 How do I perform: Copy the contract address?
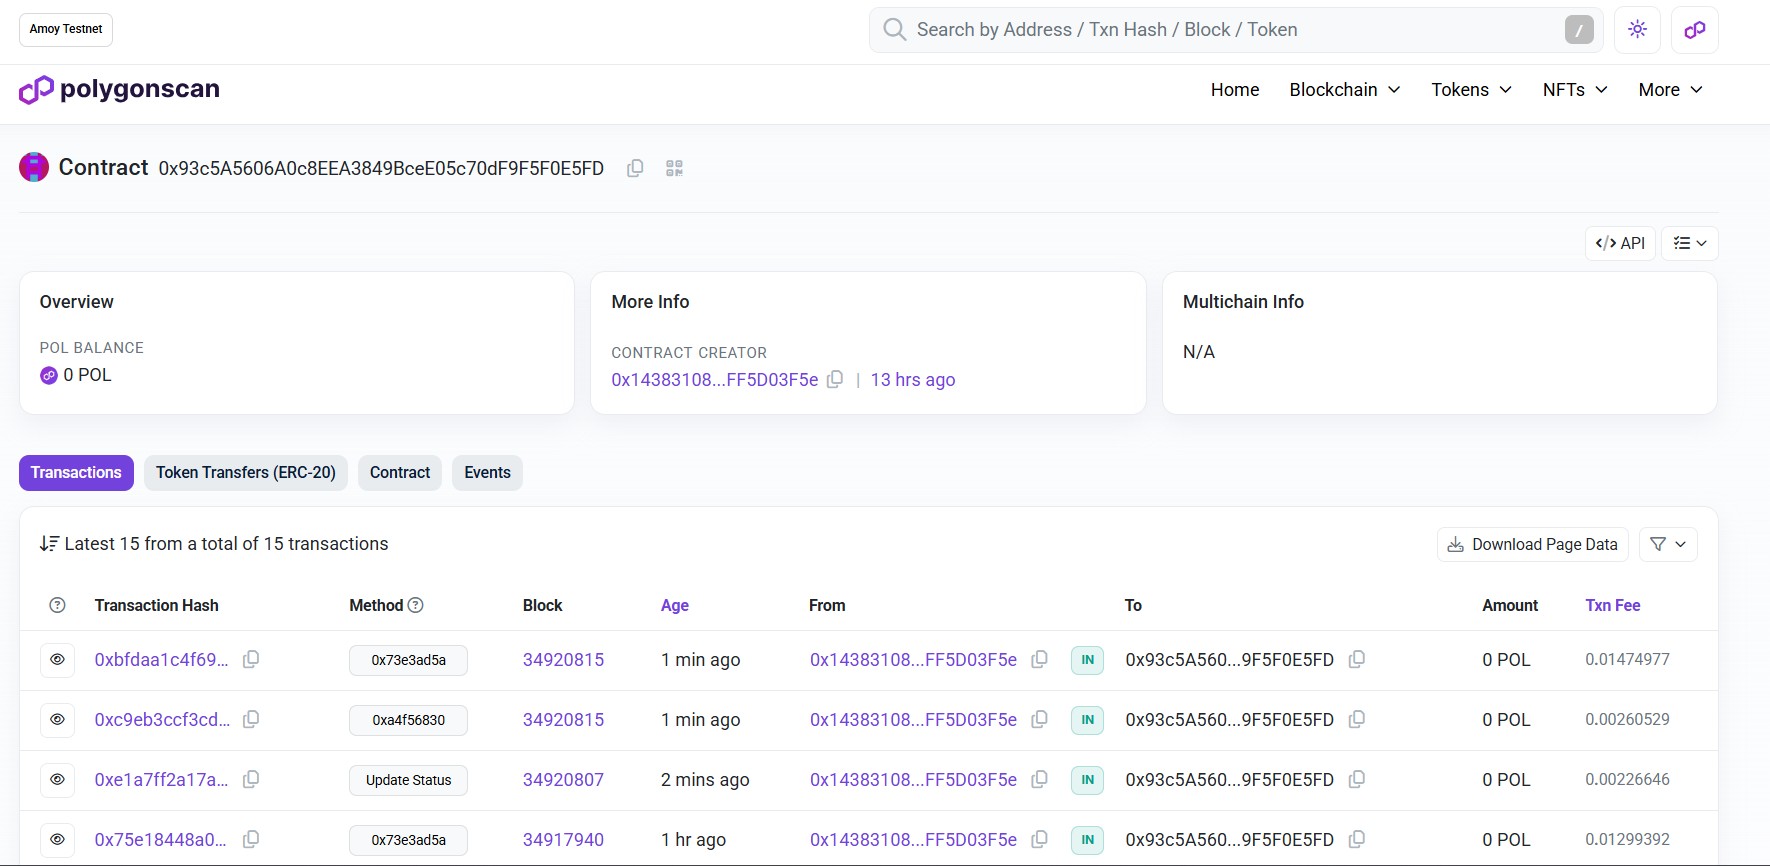pos(635,168)
